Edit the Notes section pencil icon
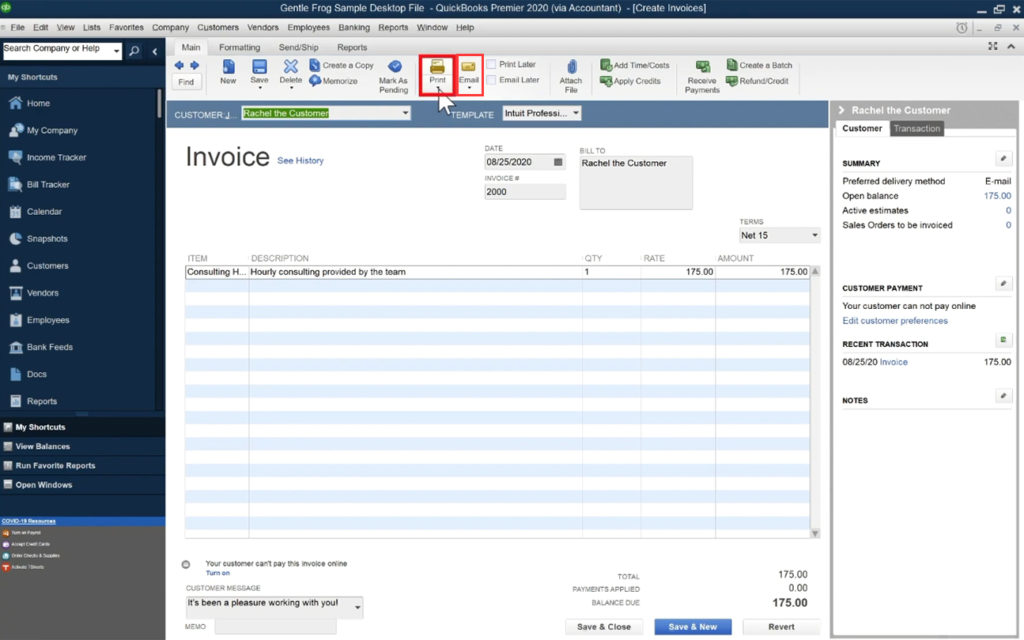Screen dimensions: 1024x640 click(1004, 396)
